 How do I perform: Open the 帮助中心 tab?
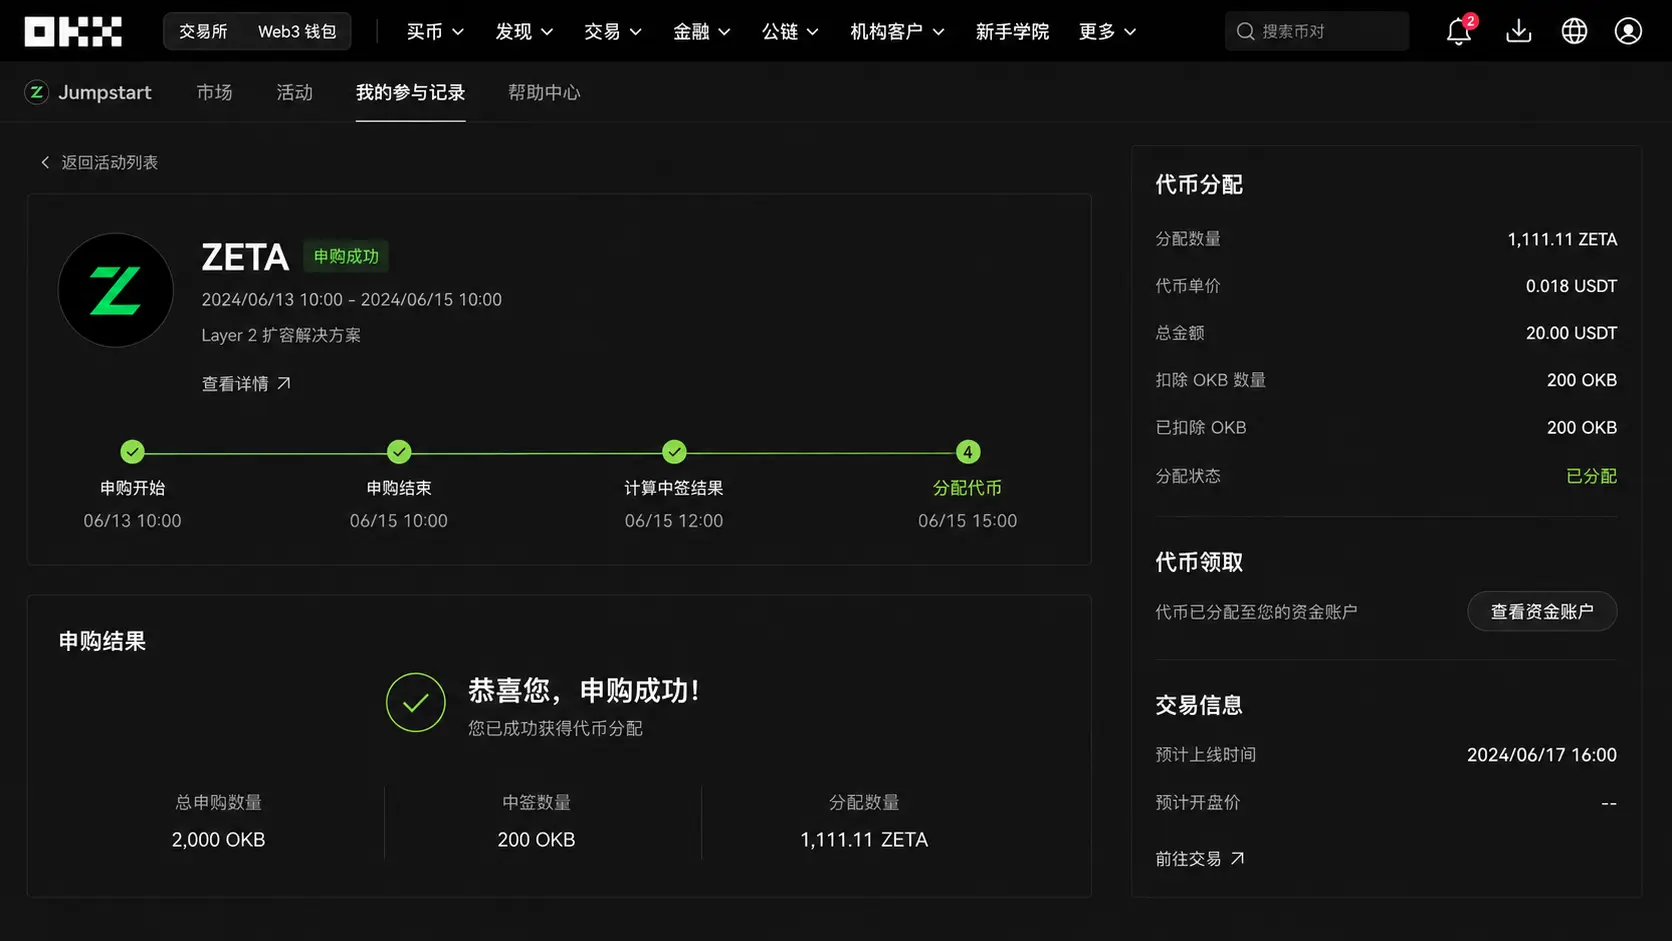coord(544,92)
